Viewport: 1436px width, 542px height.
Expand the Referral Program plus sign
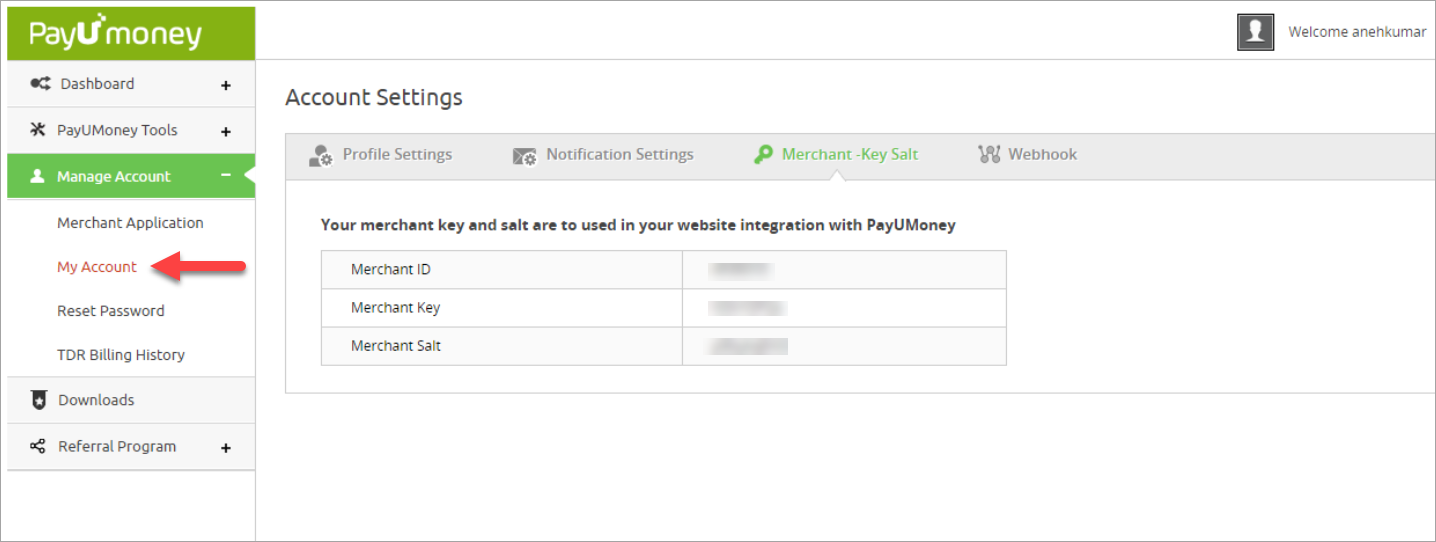click(226, 448)
